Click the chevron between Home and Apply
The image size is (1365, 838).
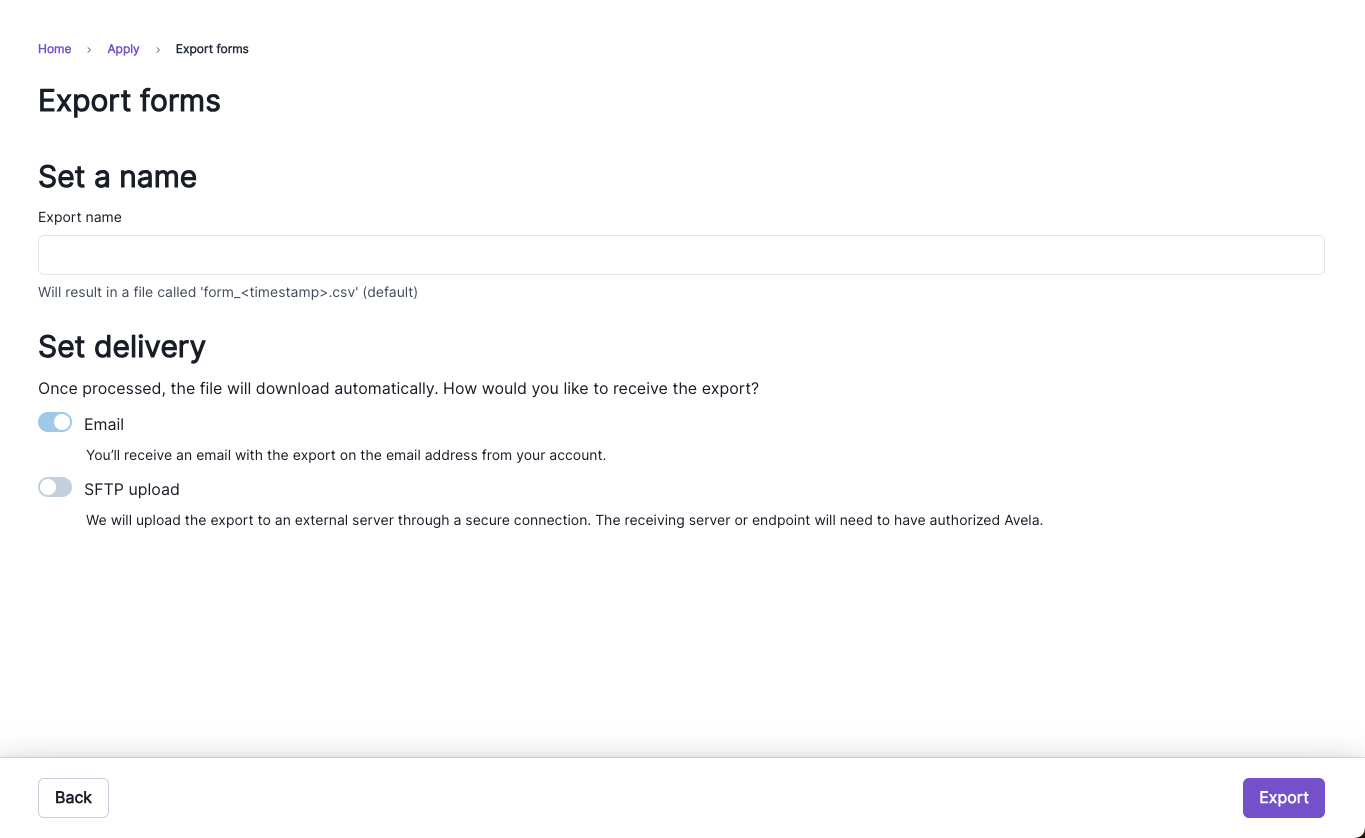[88, 48]
